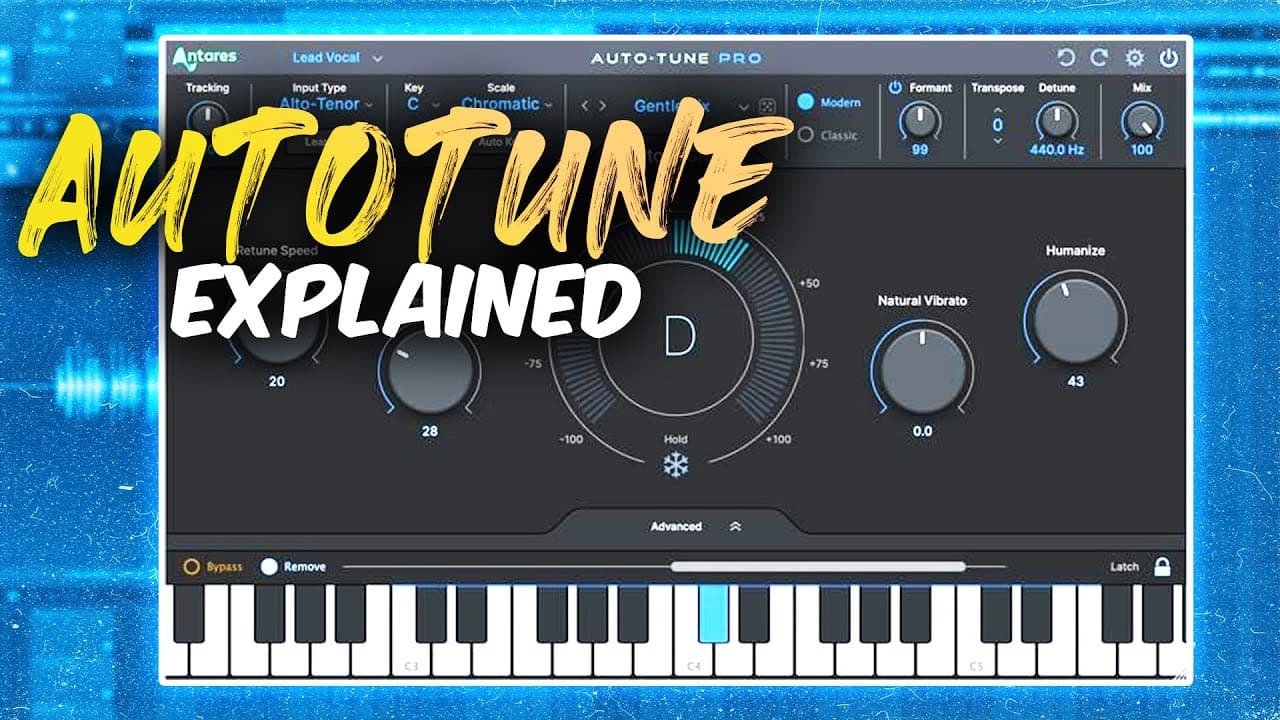Click the Formant knob
This screenshot has height=720, width=1280.
(919, 121)
